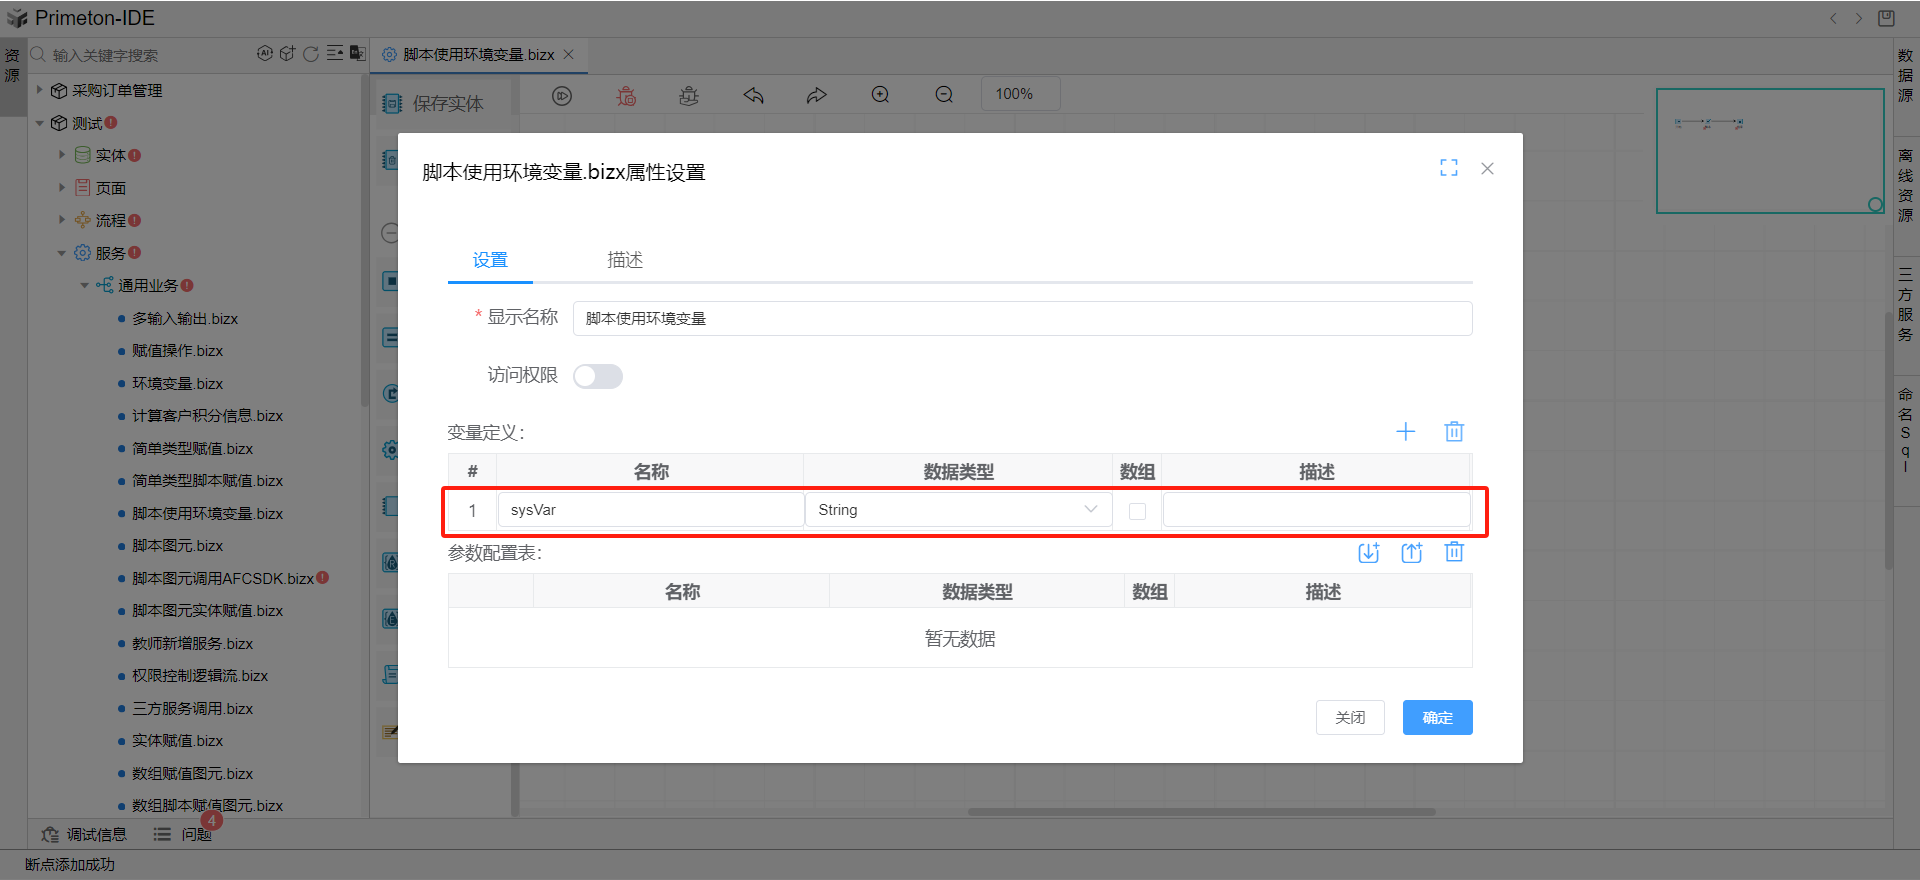1920x880 pixels.
Task: Open 脚本图元.bizx in the tree
Action: (x=178, y=546)
